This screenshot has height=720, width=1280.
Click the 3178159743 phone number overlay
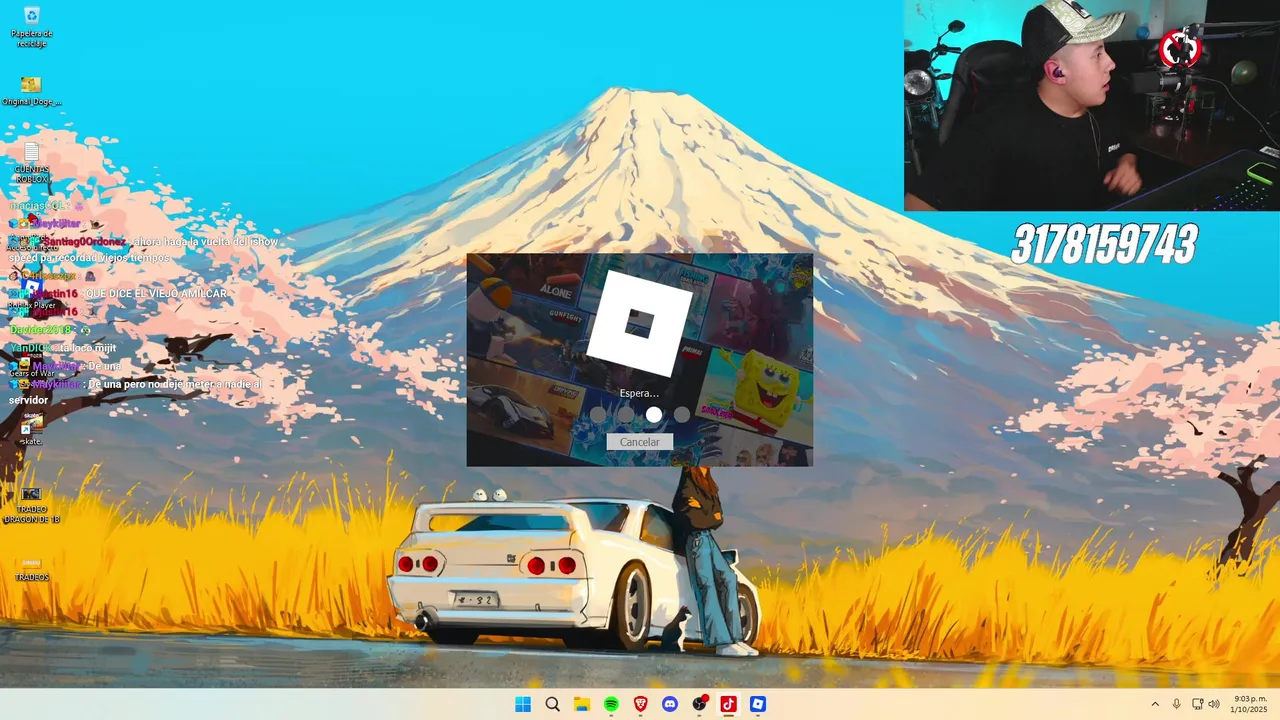pyautogui.click(x=1104, y=244)
